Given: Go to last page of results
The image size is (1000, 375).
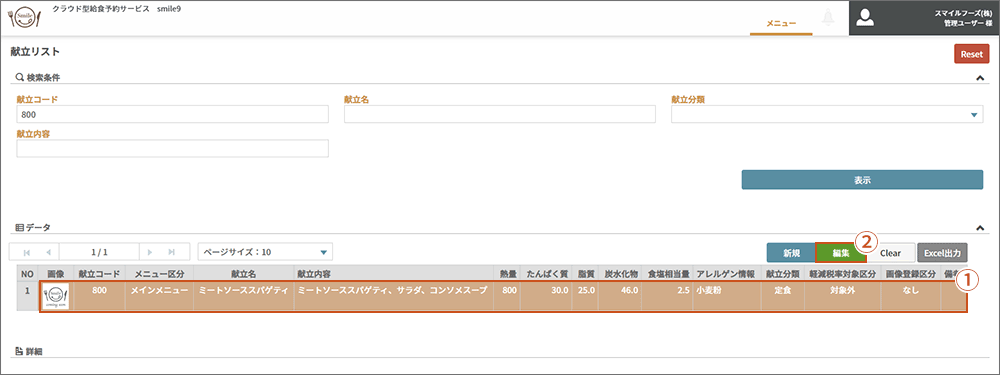Looking at the screenshot, I should pos(172,252).
